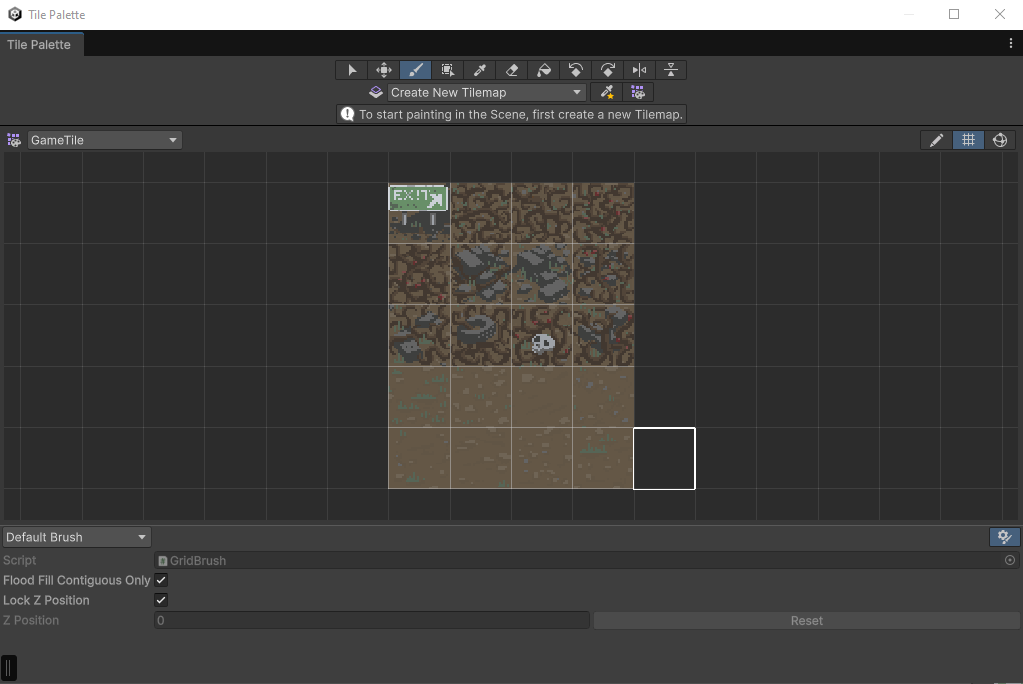Open the GameTile palette dropdown
The image size is (1023, 684).
click(104, 140)
